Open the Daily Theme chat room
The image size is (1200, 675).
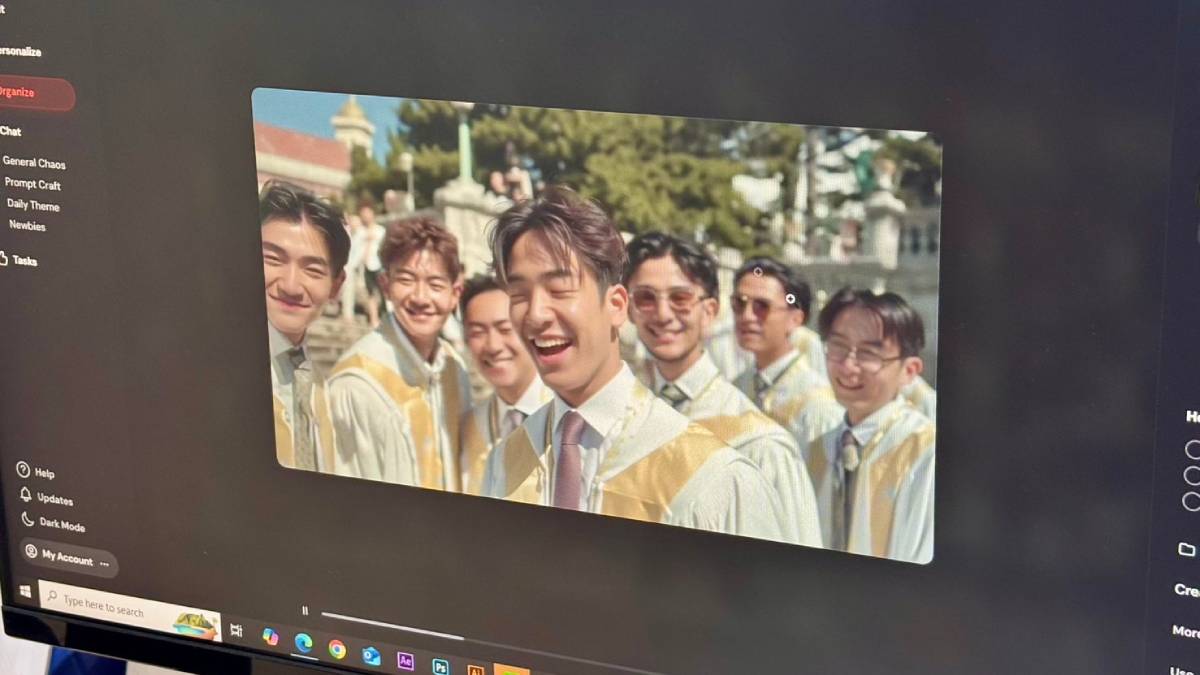pyautogui.click(x=33, y=205)
